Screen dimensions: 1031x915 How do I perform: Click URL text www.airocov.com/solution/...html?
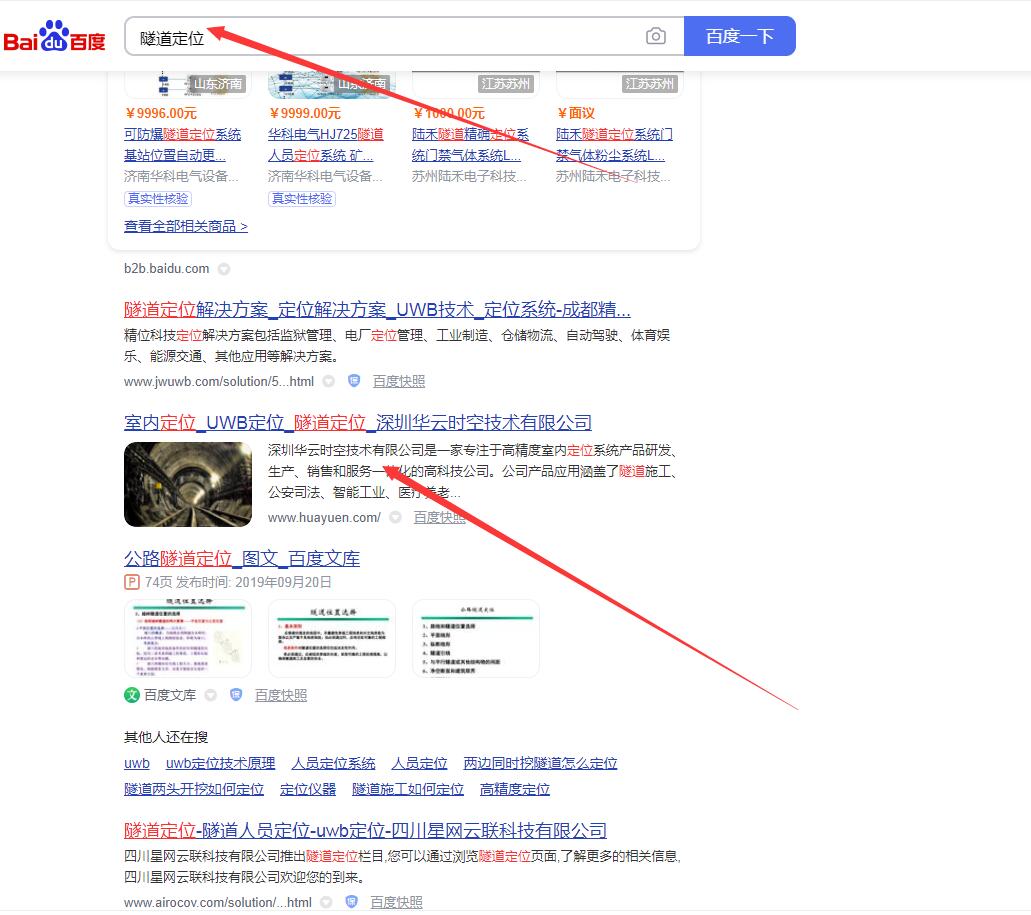pos(218,903)
